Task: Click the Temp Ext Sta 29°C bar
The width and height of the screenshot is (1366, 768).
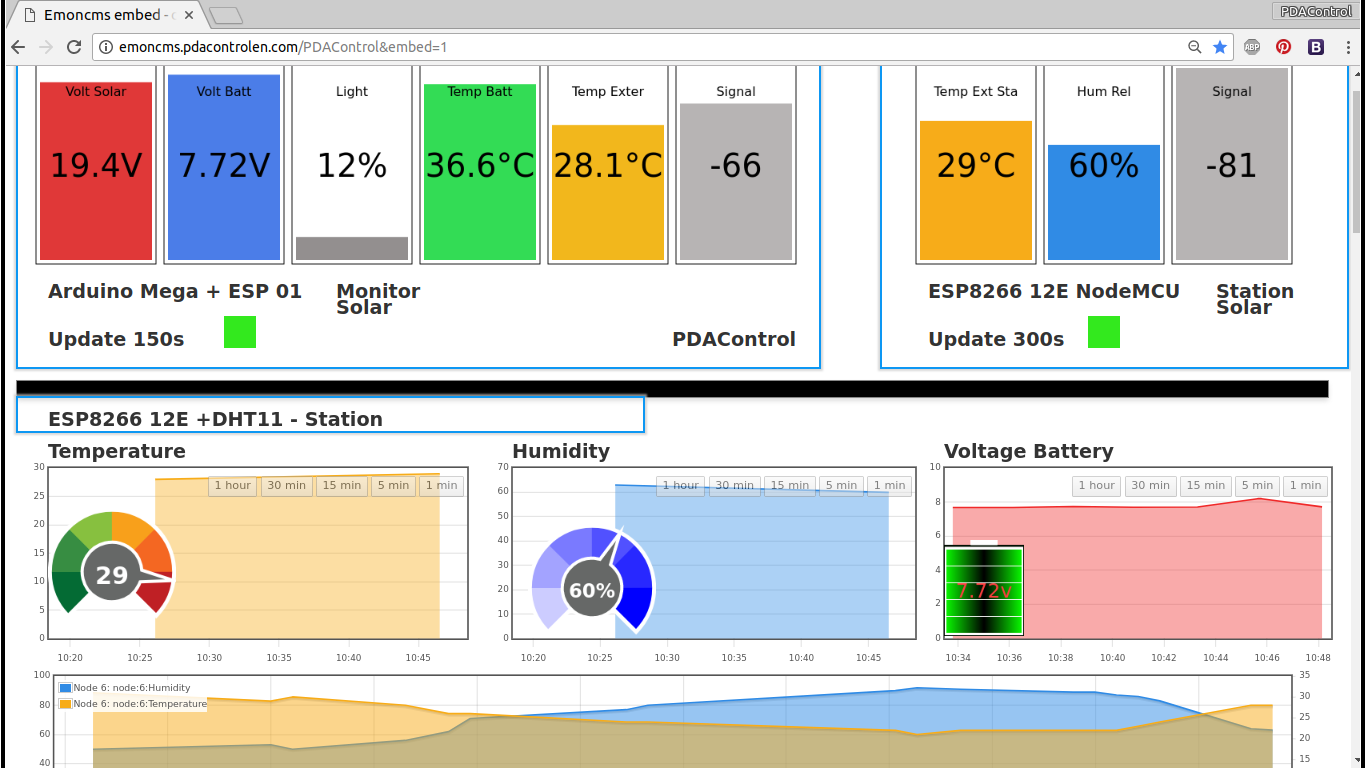Action: pyautogui.click(x=976, y=190)
